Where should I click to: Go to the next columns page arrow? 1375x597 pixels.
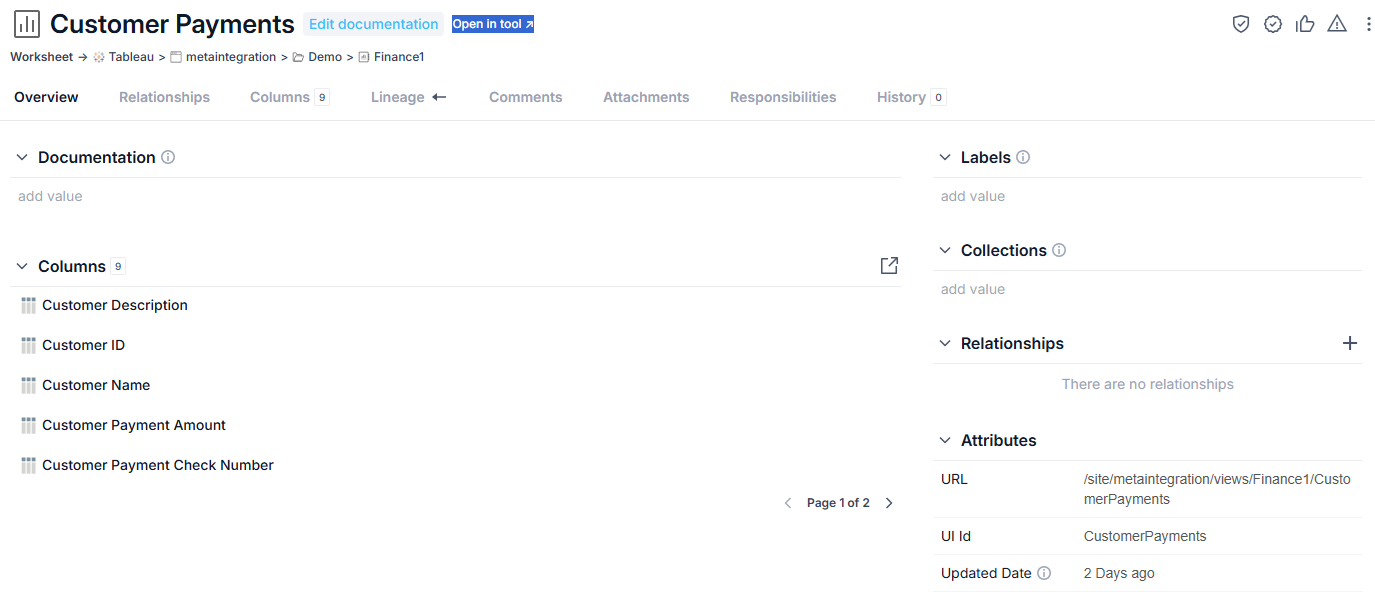point(890,503)
